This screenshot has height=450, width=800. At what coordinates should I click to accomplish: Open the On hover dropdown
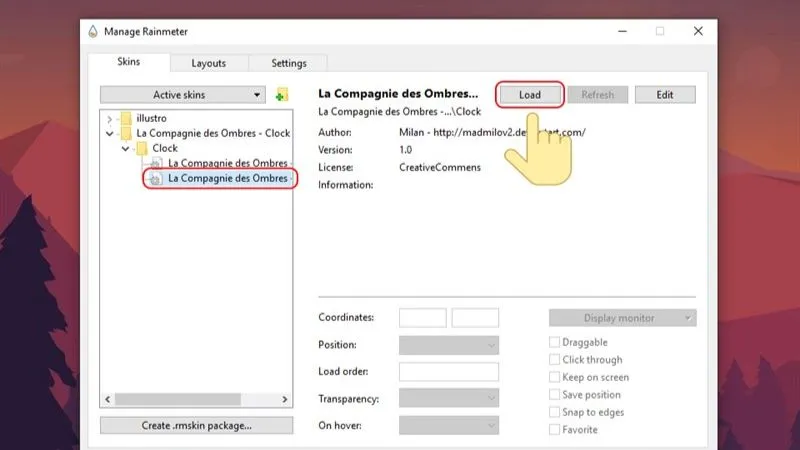[x=449, y=425]
